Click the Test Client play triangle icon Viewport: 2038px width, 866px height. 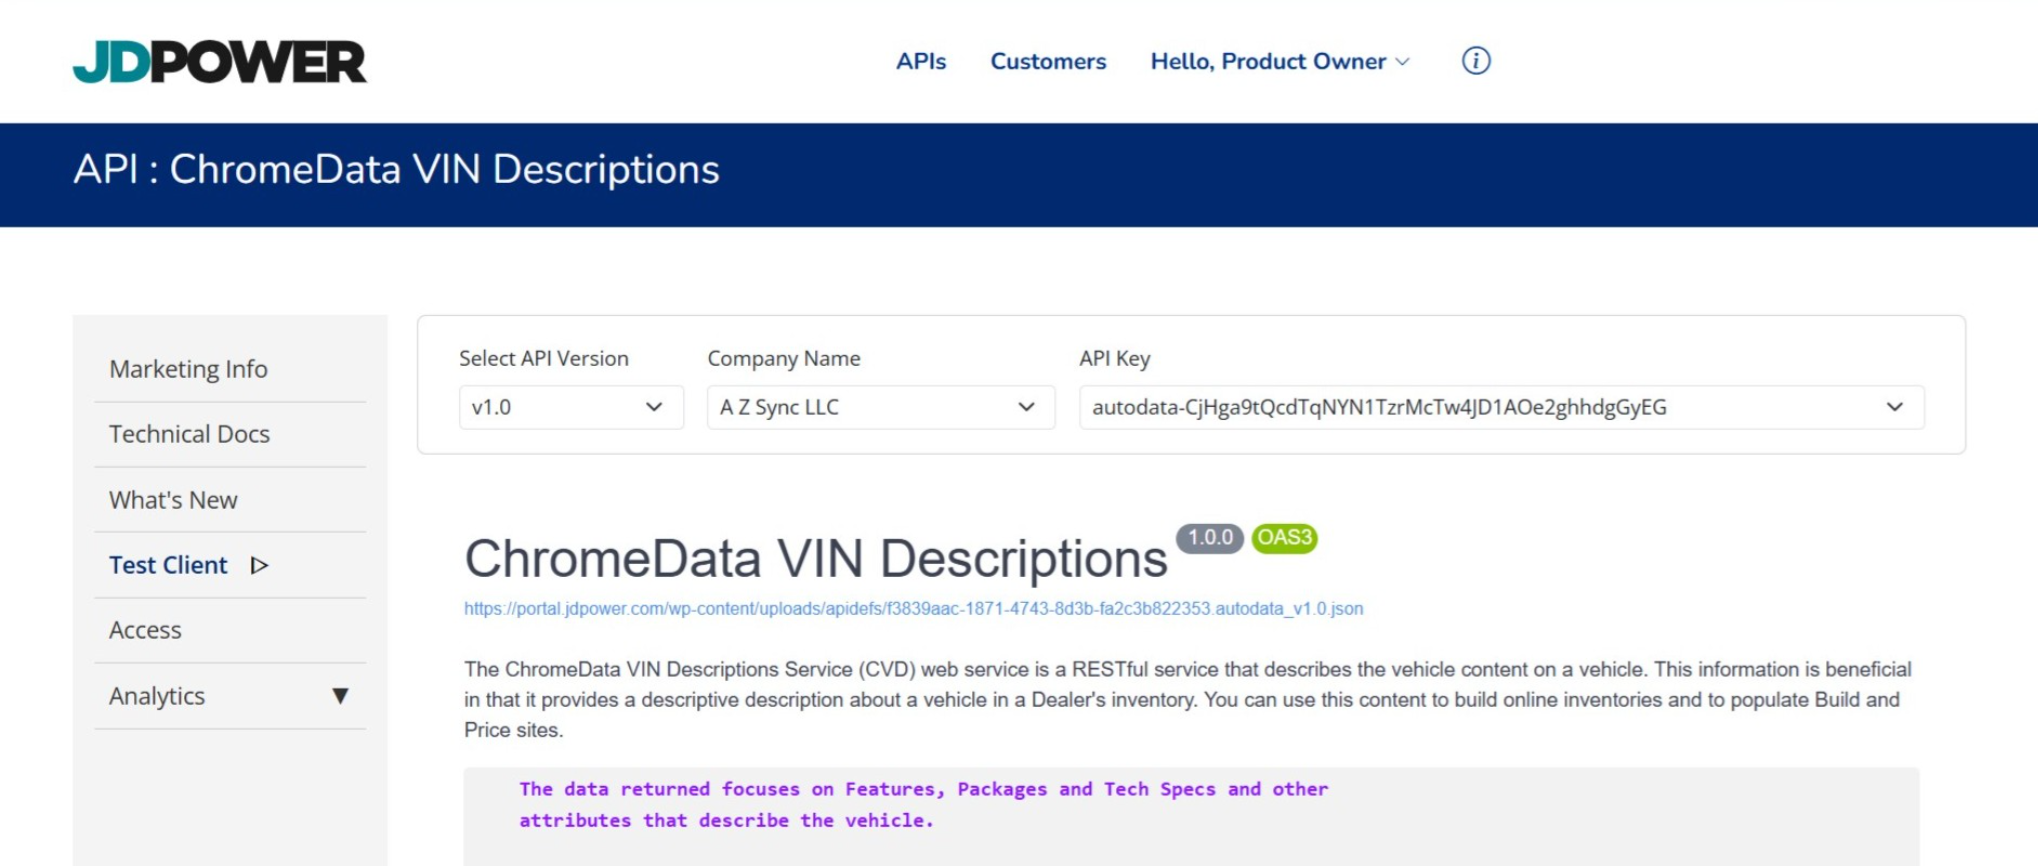coord(260,566)
